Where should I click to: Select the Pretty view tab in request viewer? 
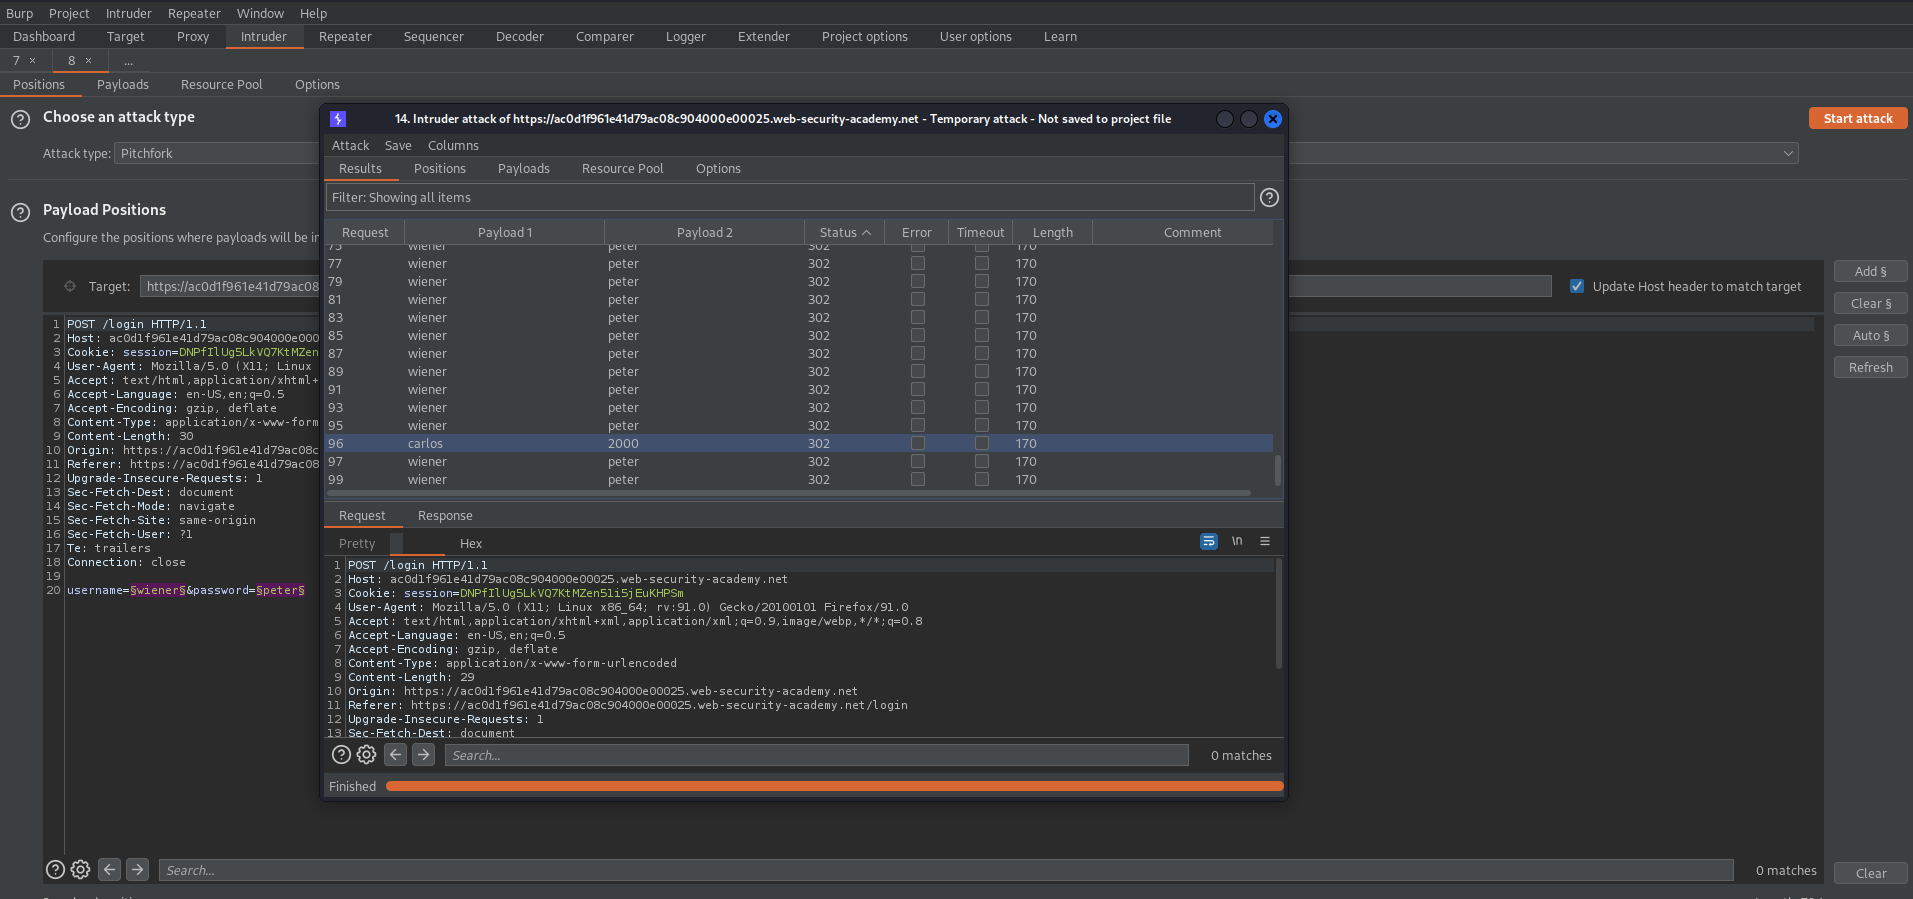(x=357, y=543)
